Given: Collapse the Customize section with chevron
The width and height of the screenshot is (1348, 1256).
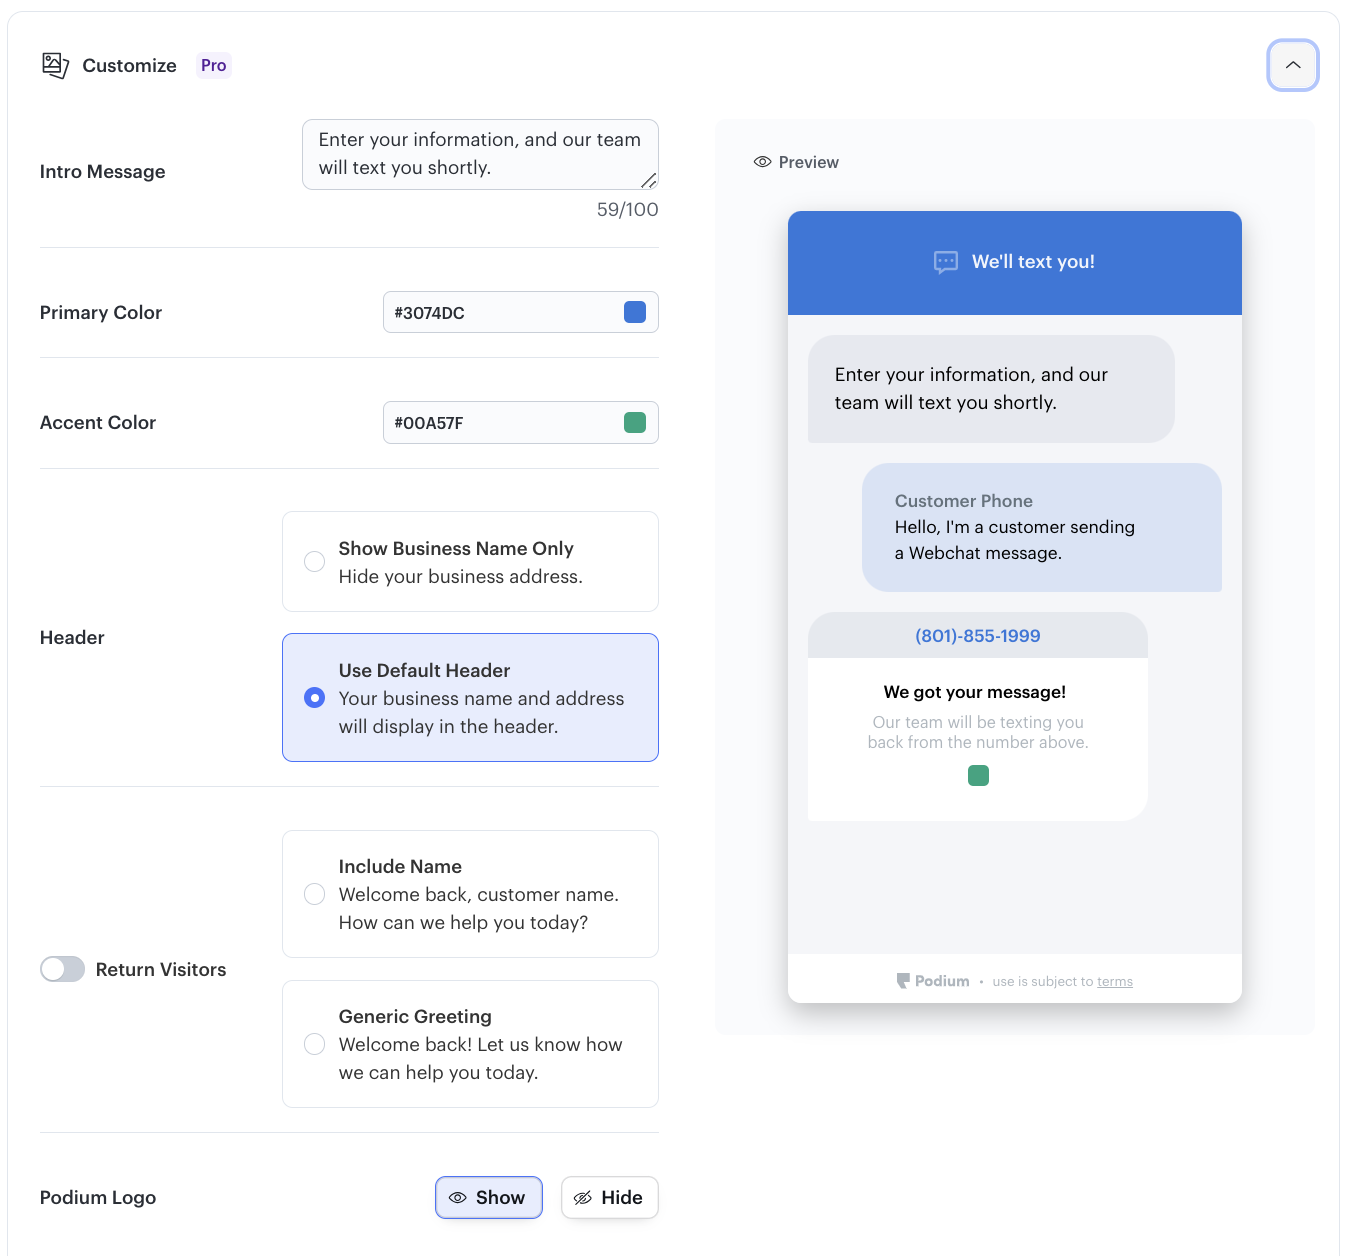Looking at the screenshot, I should (1292, 65).
